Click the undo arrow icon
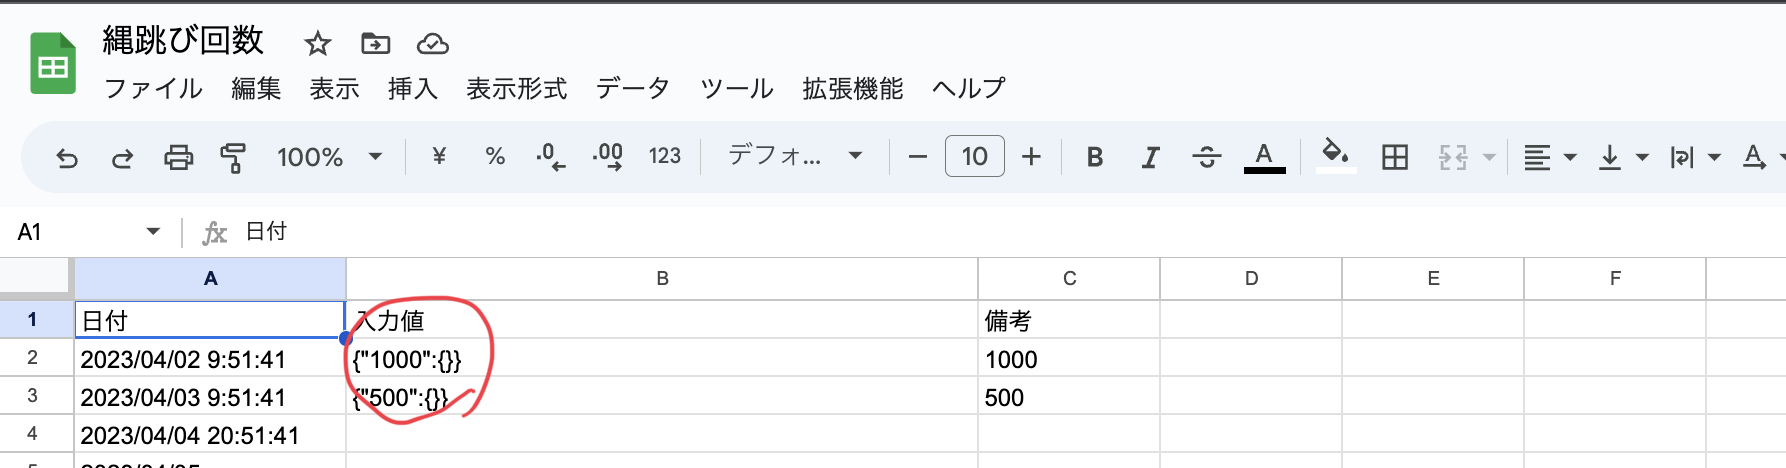 pyautogui.click(x=67, y=157)
